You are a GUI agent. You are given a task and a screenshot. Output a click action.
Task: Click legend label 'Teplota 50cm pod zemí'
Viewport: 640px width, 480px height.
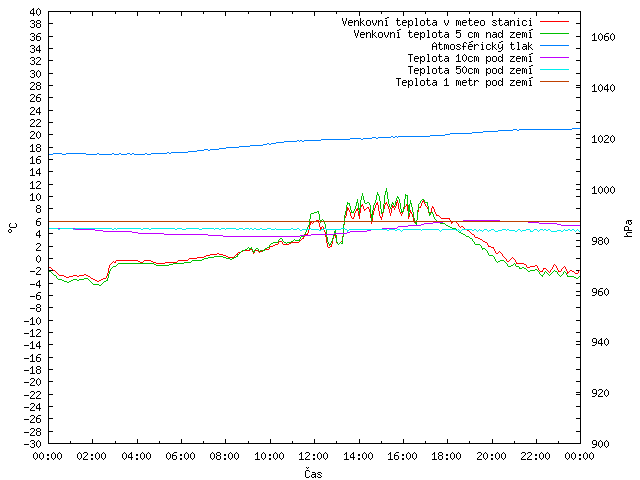470,70
